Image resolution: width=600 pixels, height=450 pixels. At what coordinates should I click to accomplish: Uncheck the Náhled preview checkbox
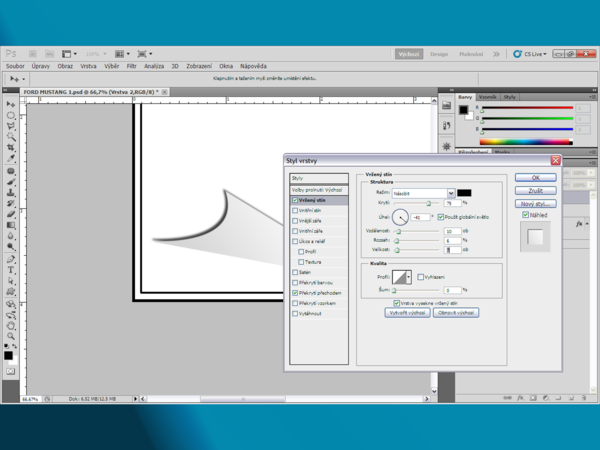point(526,214)
